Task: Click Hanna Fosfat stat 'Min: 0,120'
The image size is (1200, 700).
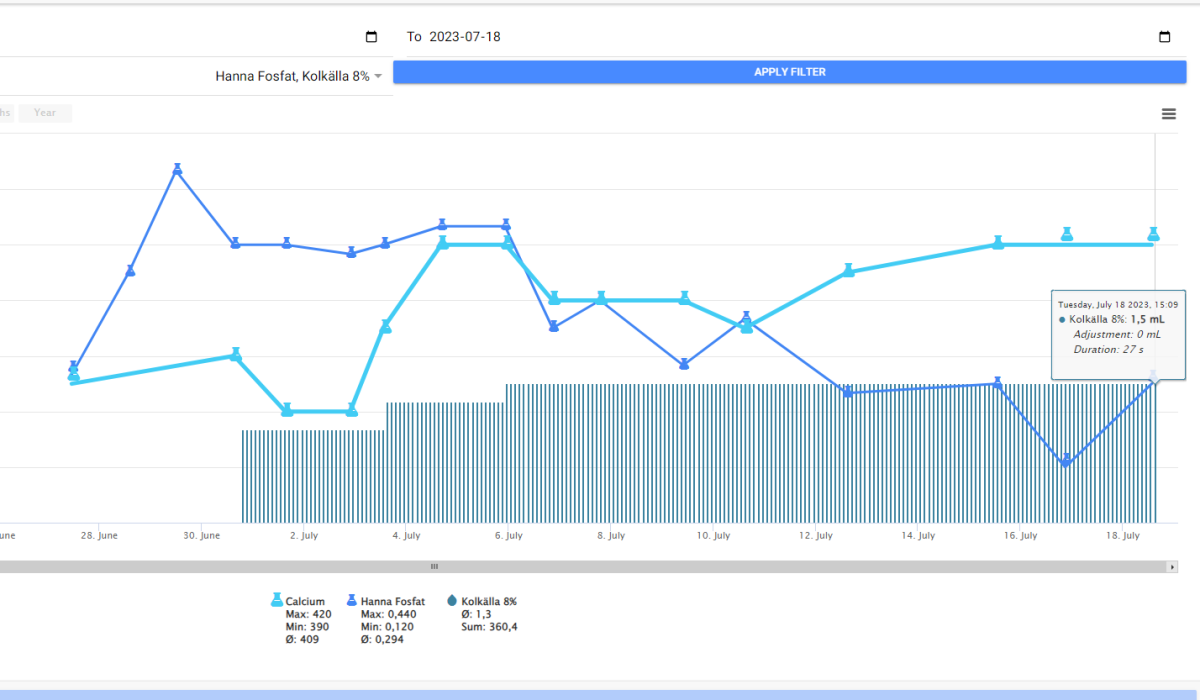Action: click(388, 627)
